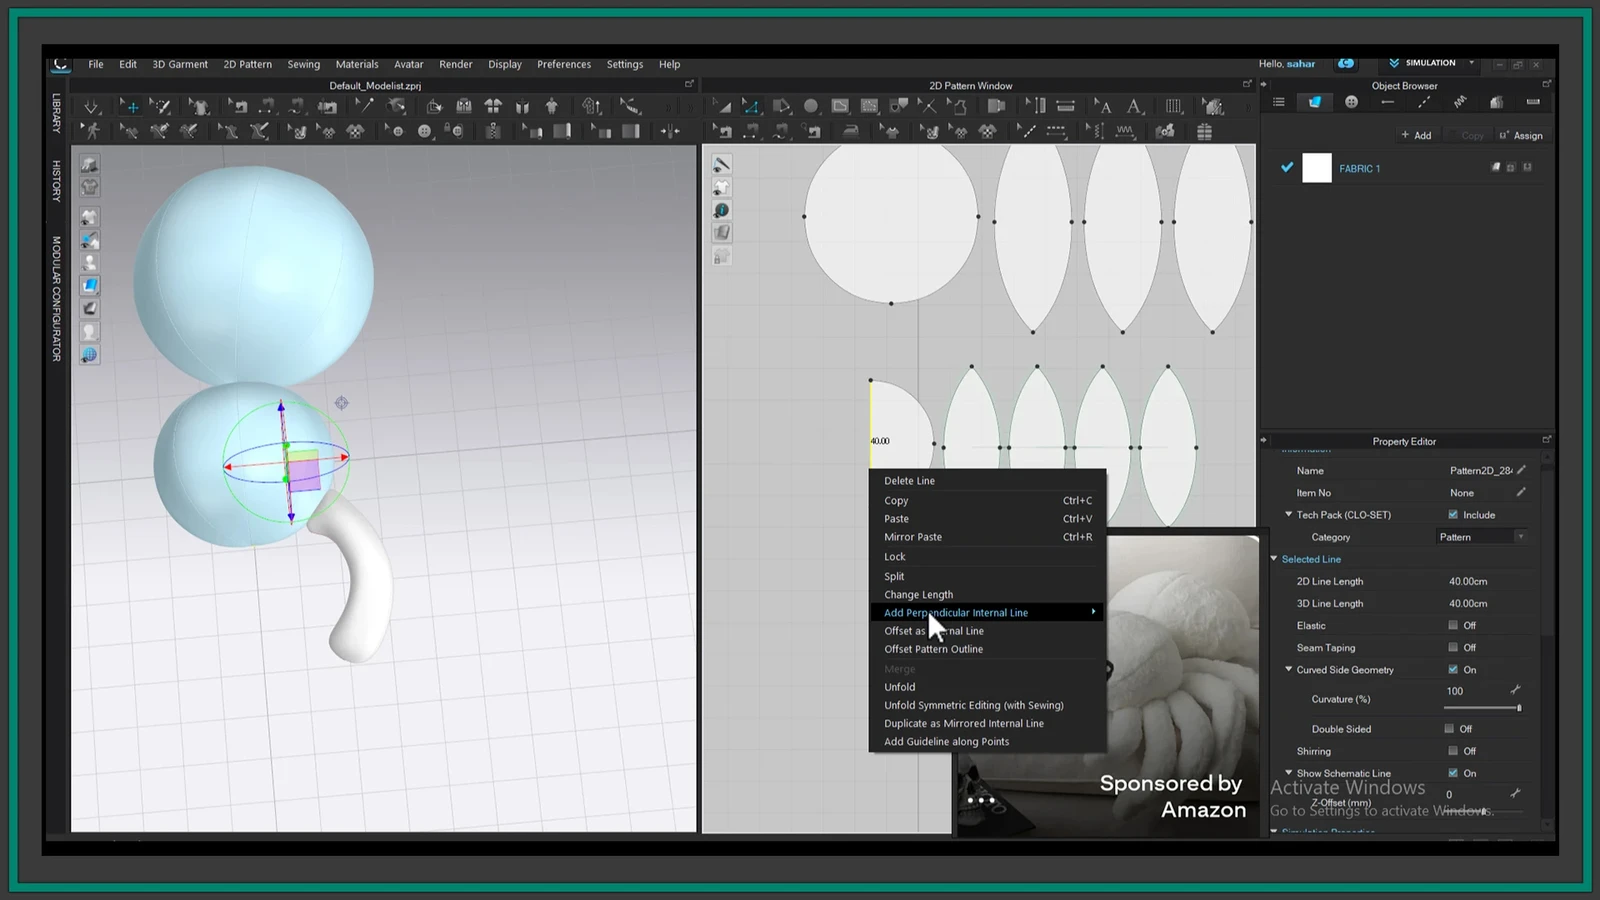Collapse the Selected Line section
Screen dimensions: 1600x900
coord(1274,559)
